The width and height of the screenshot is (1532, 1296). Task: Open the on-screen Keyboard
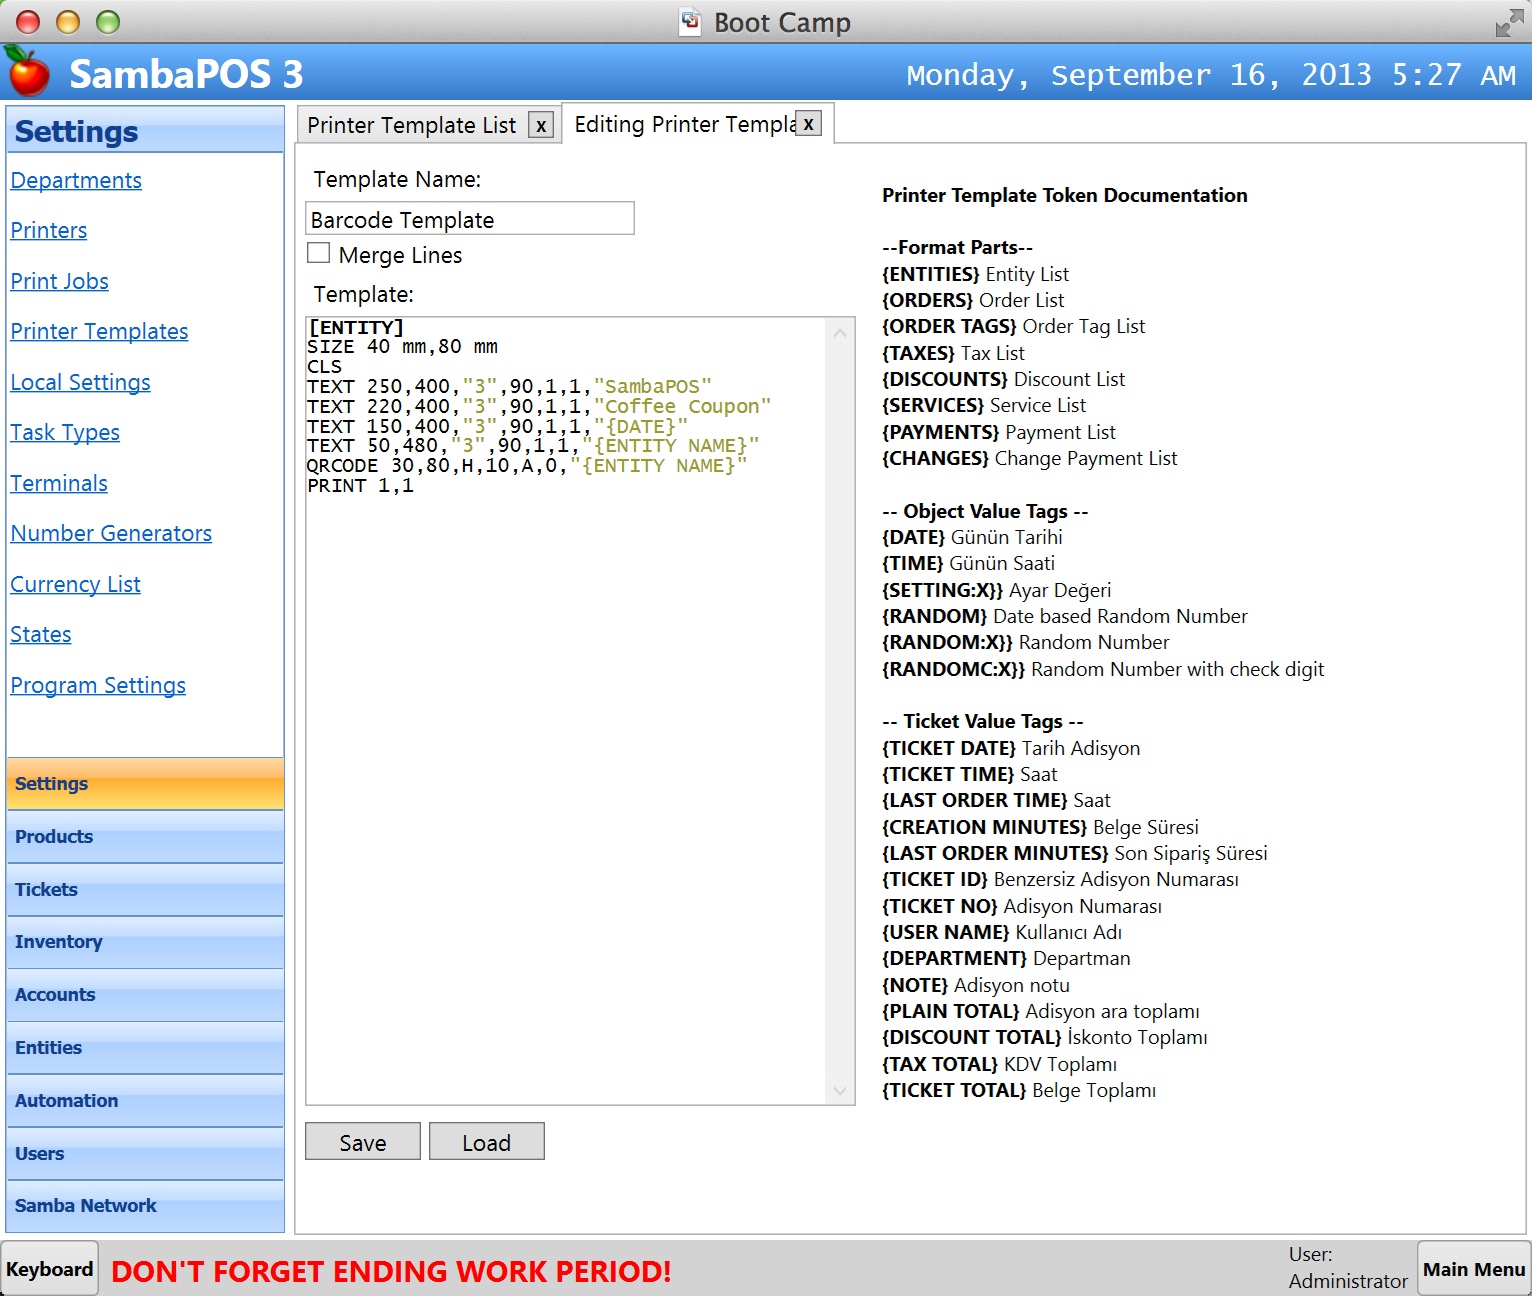point(49,1269)
